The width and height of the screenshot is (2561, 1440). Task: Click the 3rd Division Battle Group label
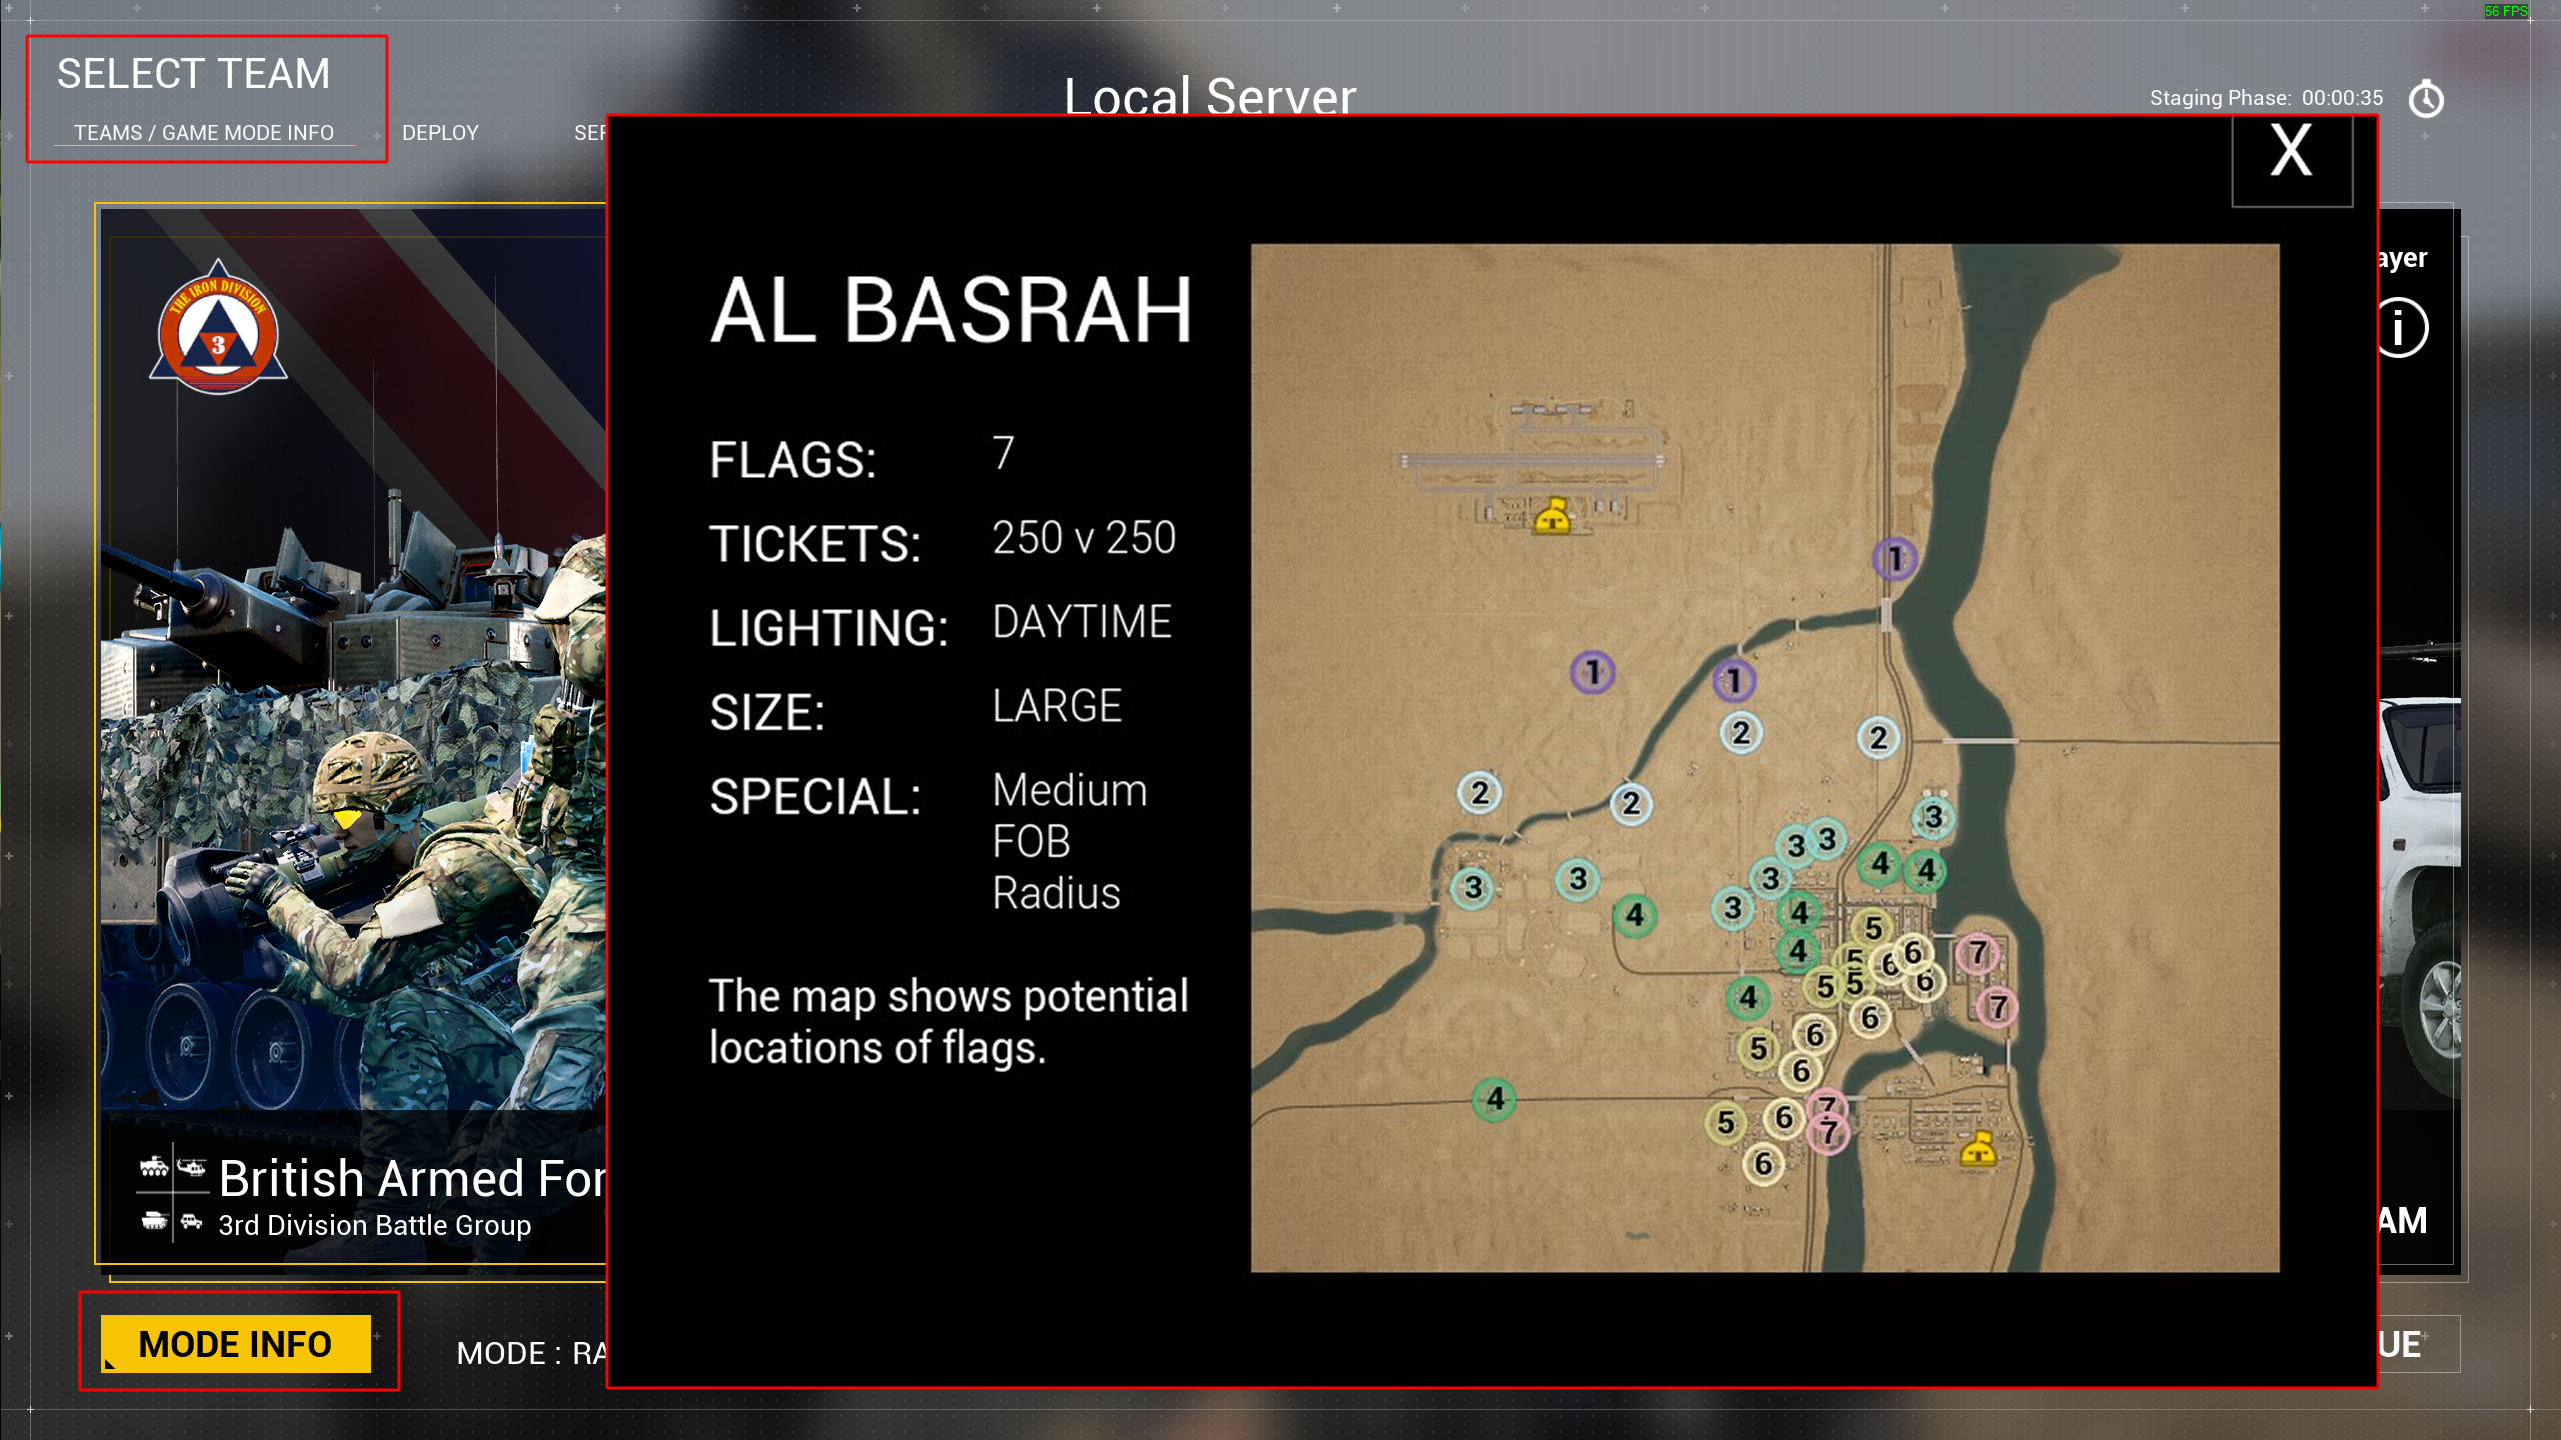375,1225
